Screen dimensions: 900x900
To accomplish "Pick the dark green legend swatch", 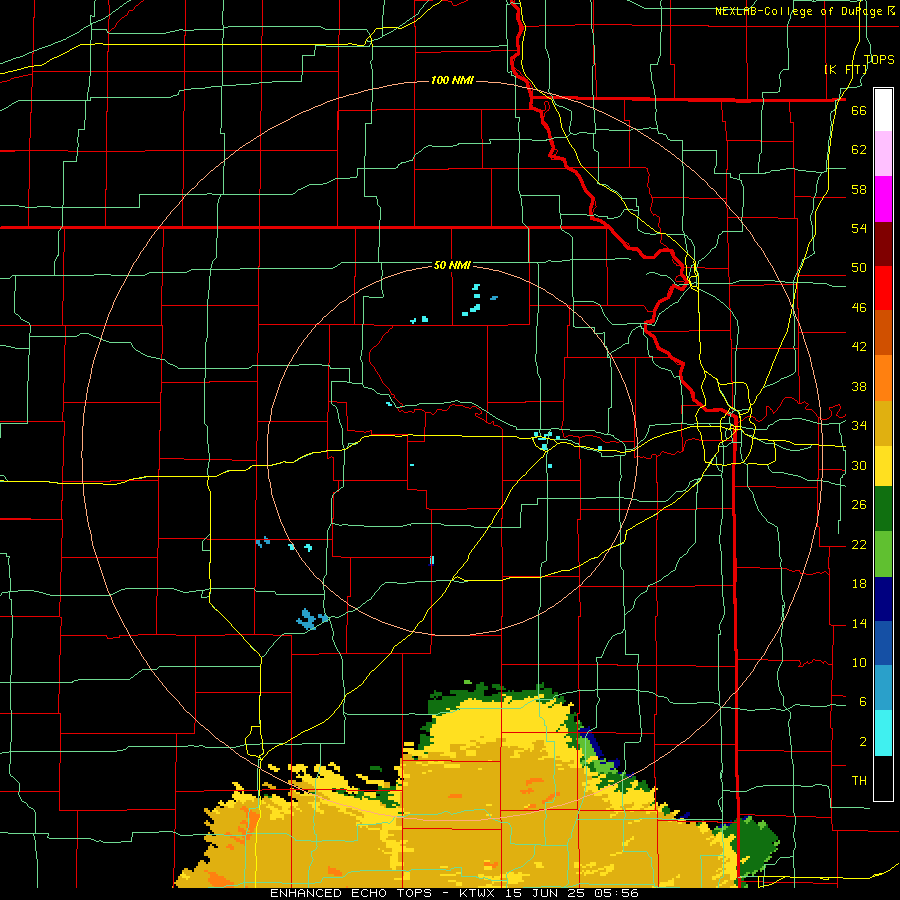I will click(x=883, y=509).
